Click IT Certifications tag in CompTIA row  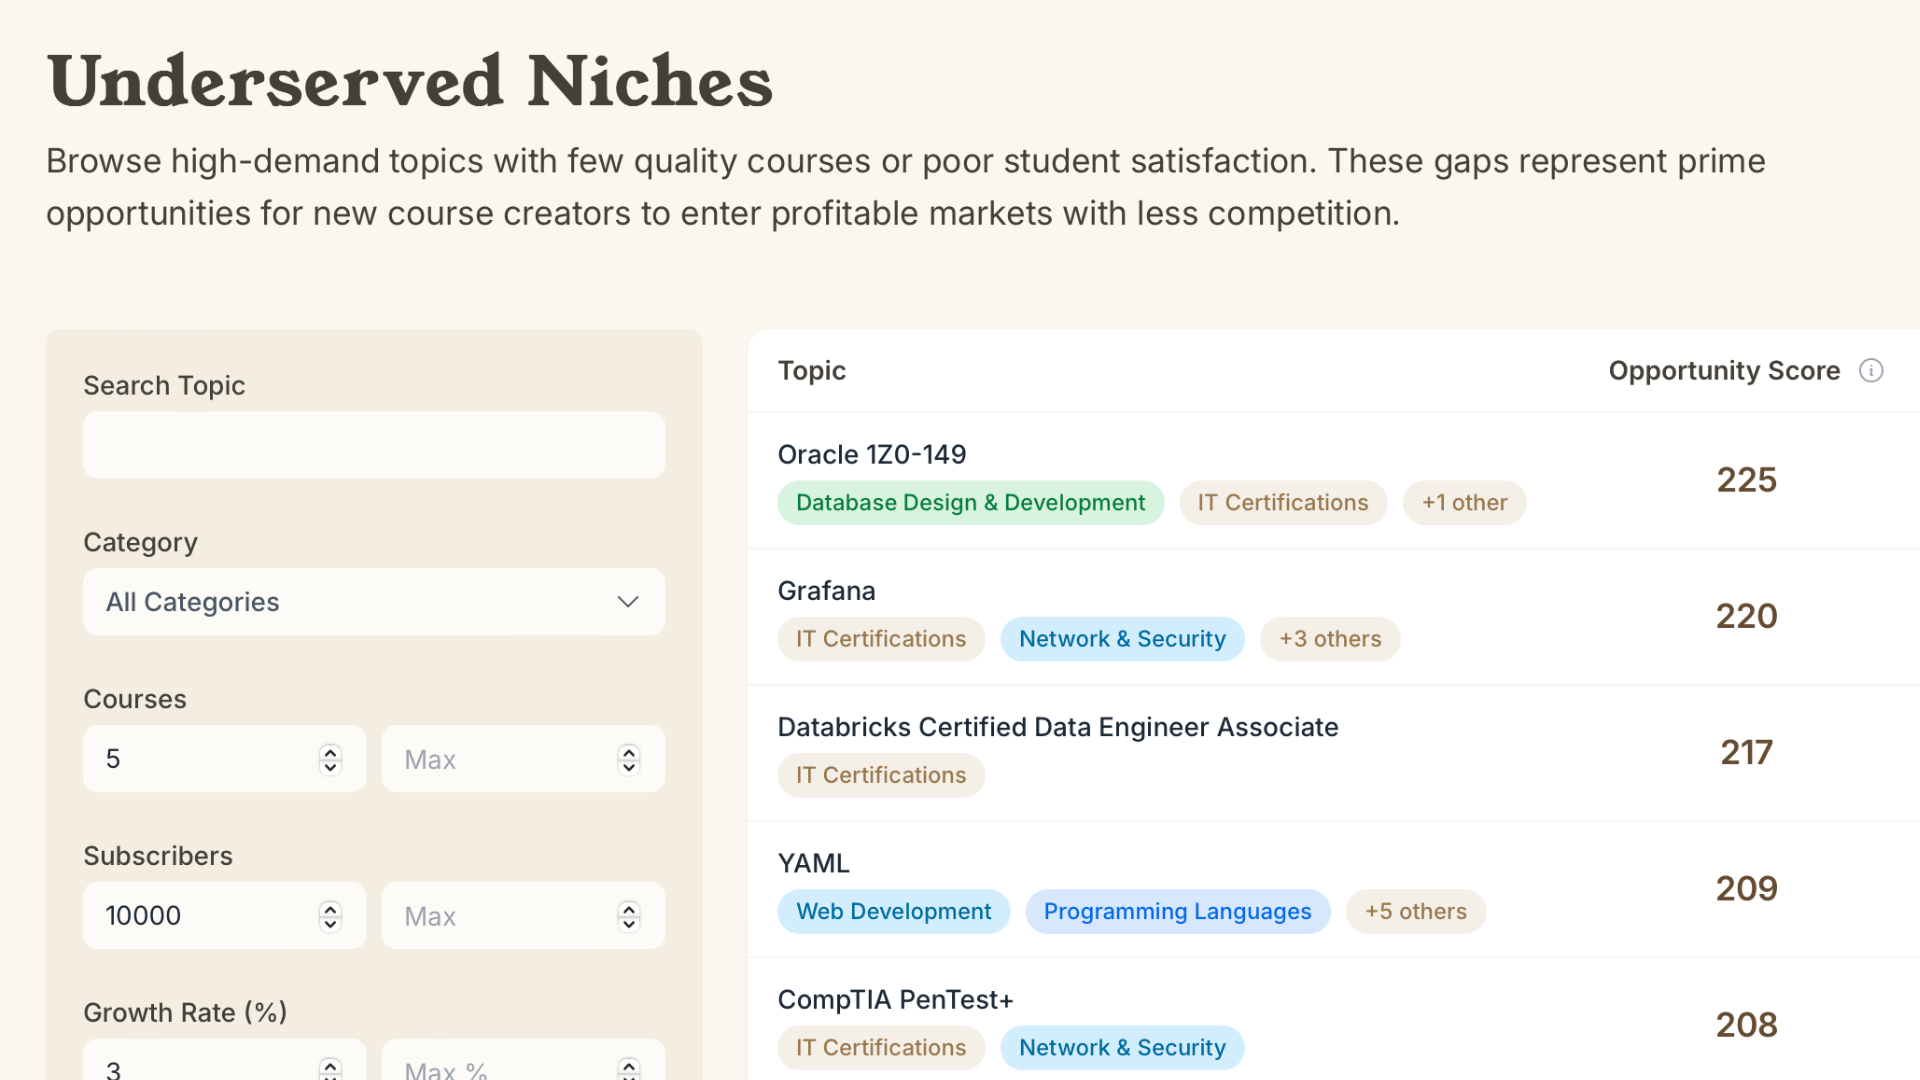[881, 1048]
